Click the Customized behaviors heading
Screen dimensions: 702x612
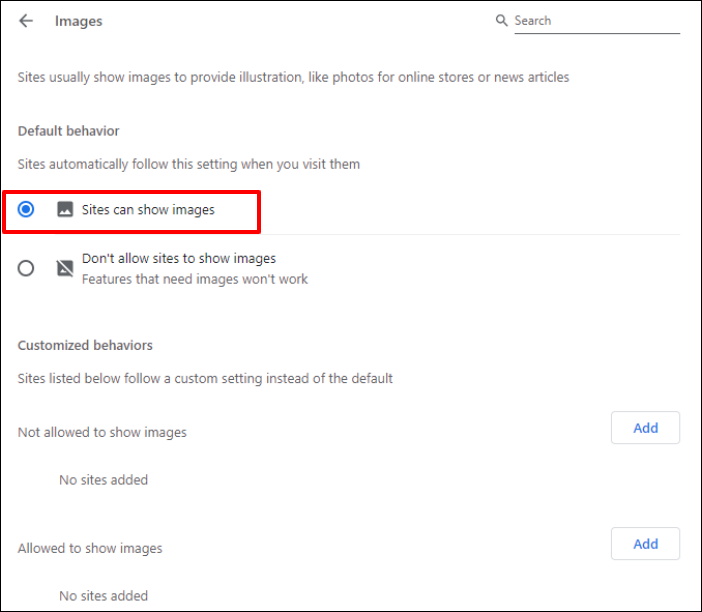pyautogui.click(x=85, y=346)
